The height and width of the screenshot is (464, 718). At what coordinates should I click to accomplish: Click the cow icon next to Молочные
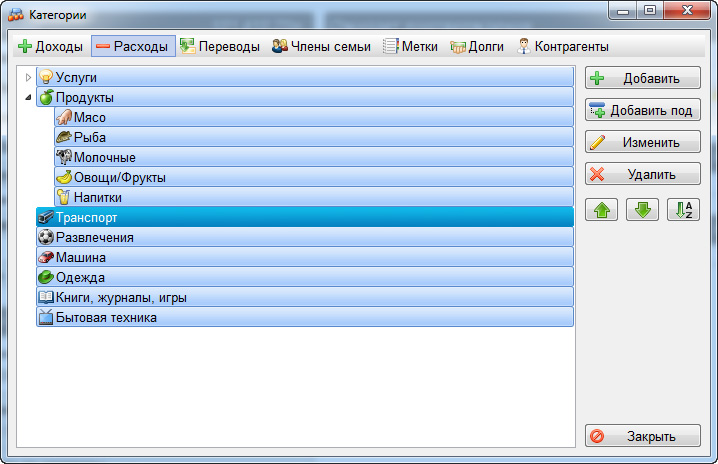[63, 157]
